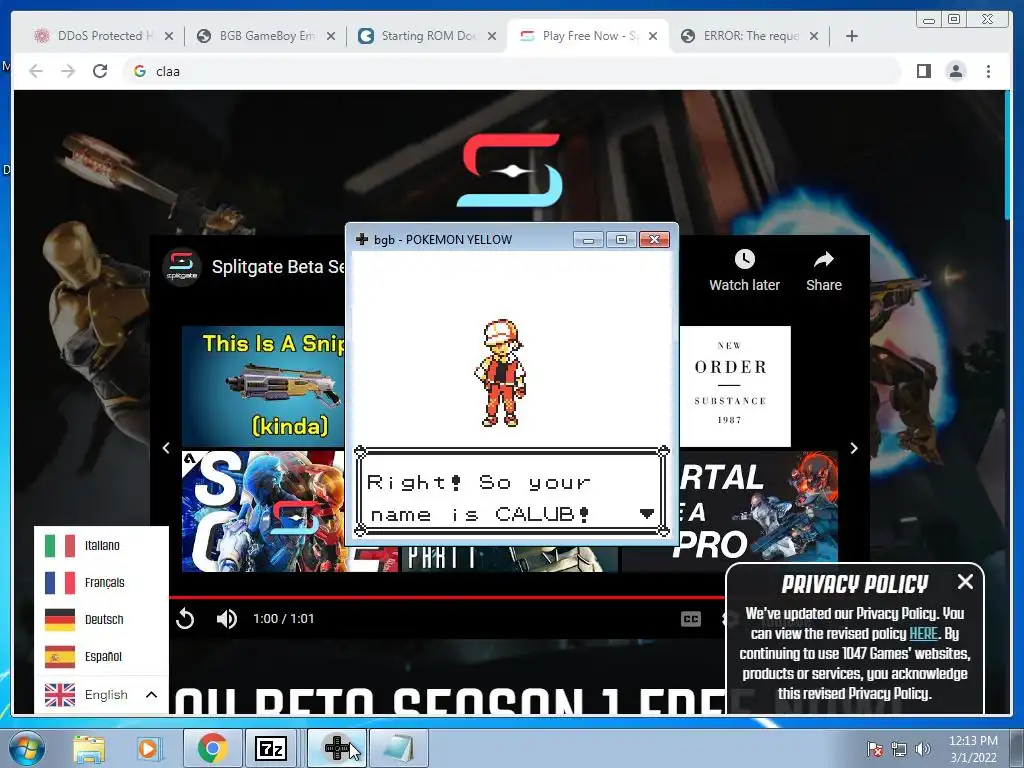This screenshot has width=1024, height=768.
Task: Open Windows Explorer from taskbar
Action: 89,749
